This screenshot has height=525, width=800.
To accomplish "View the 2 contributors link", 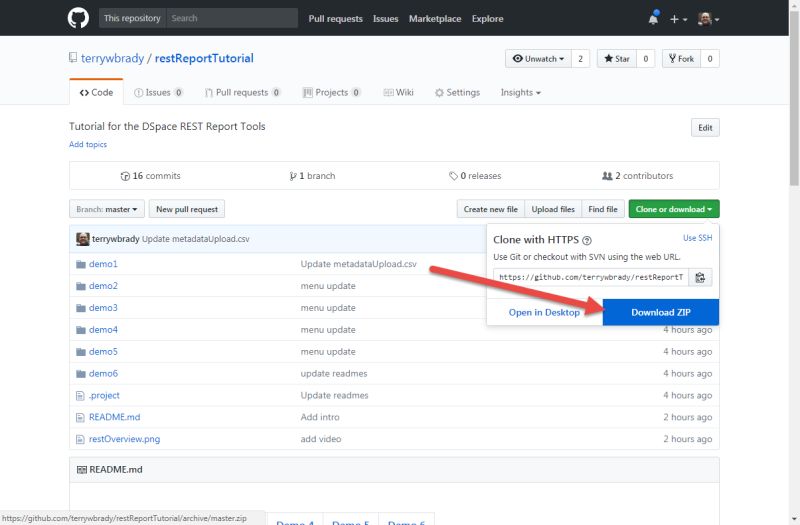I will (638, 176).
